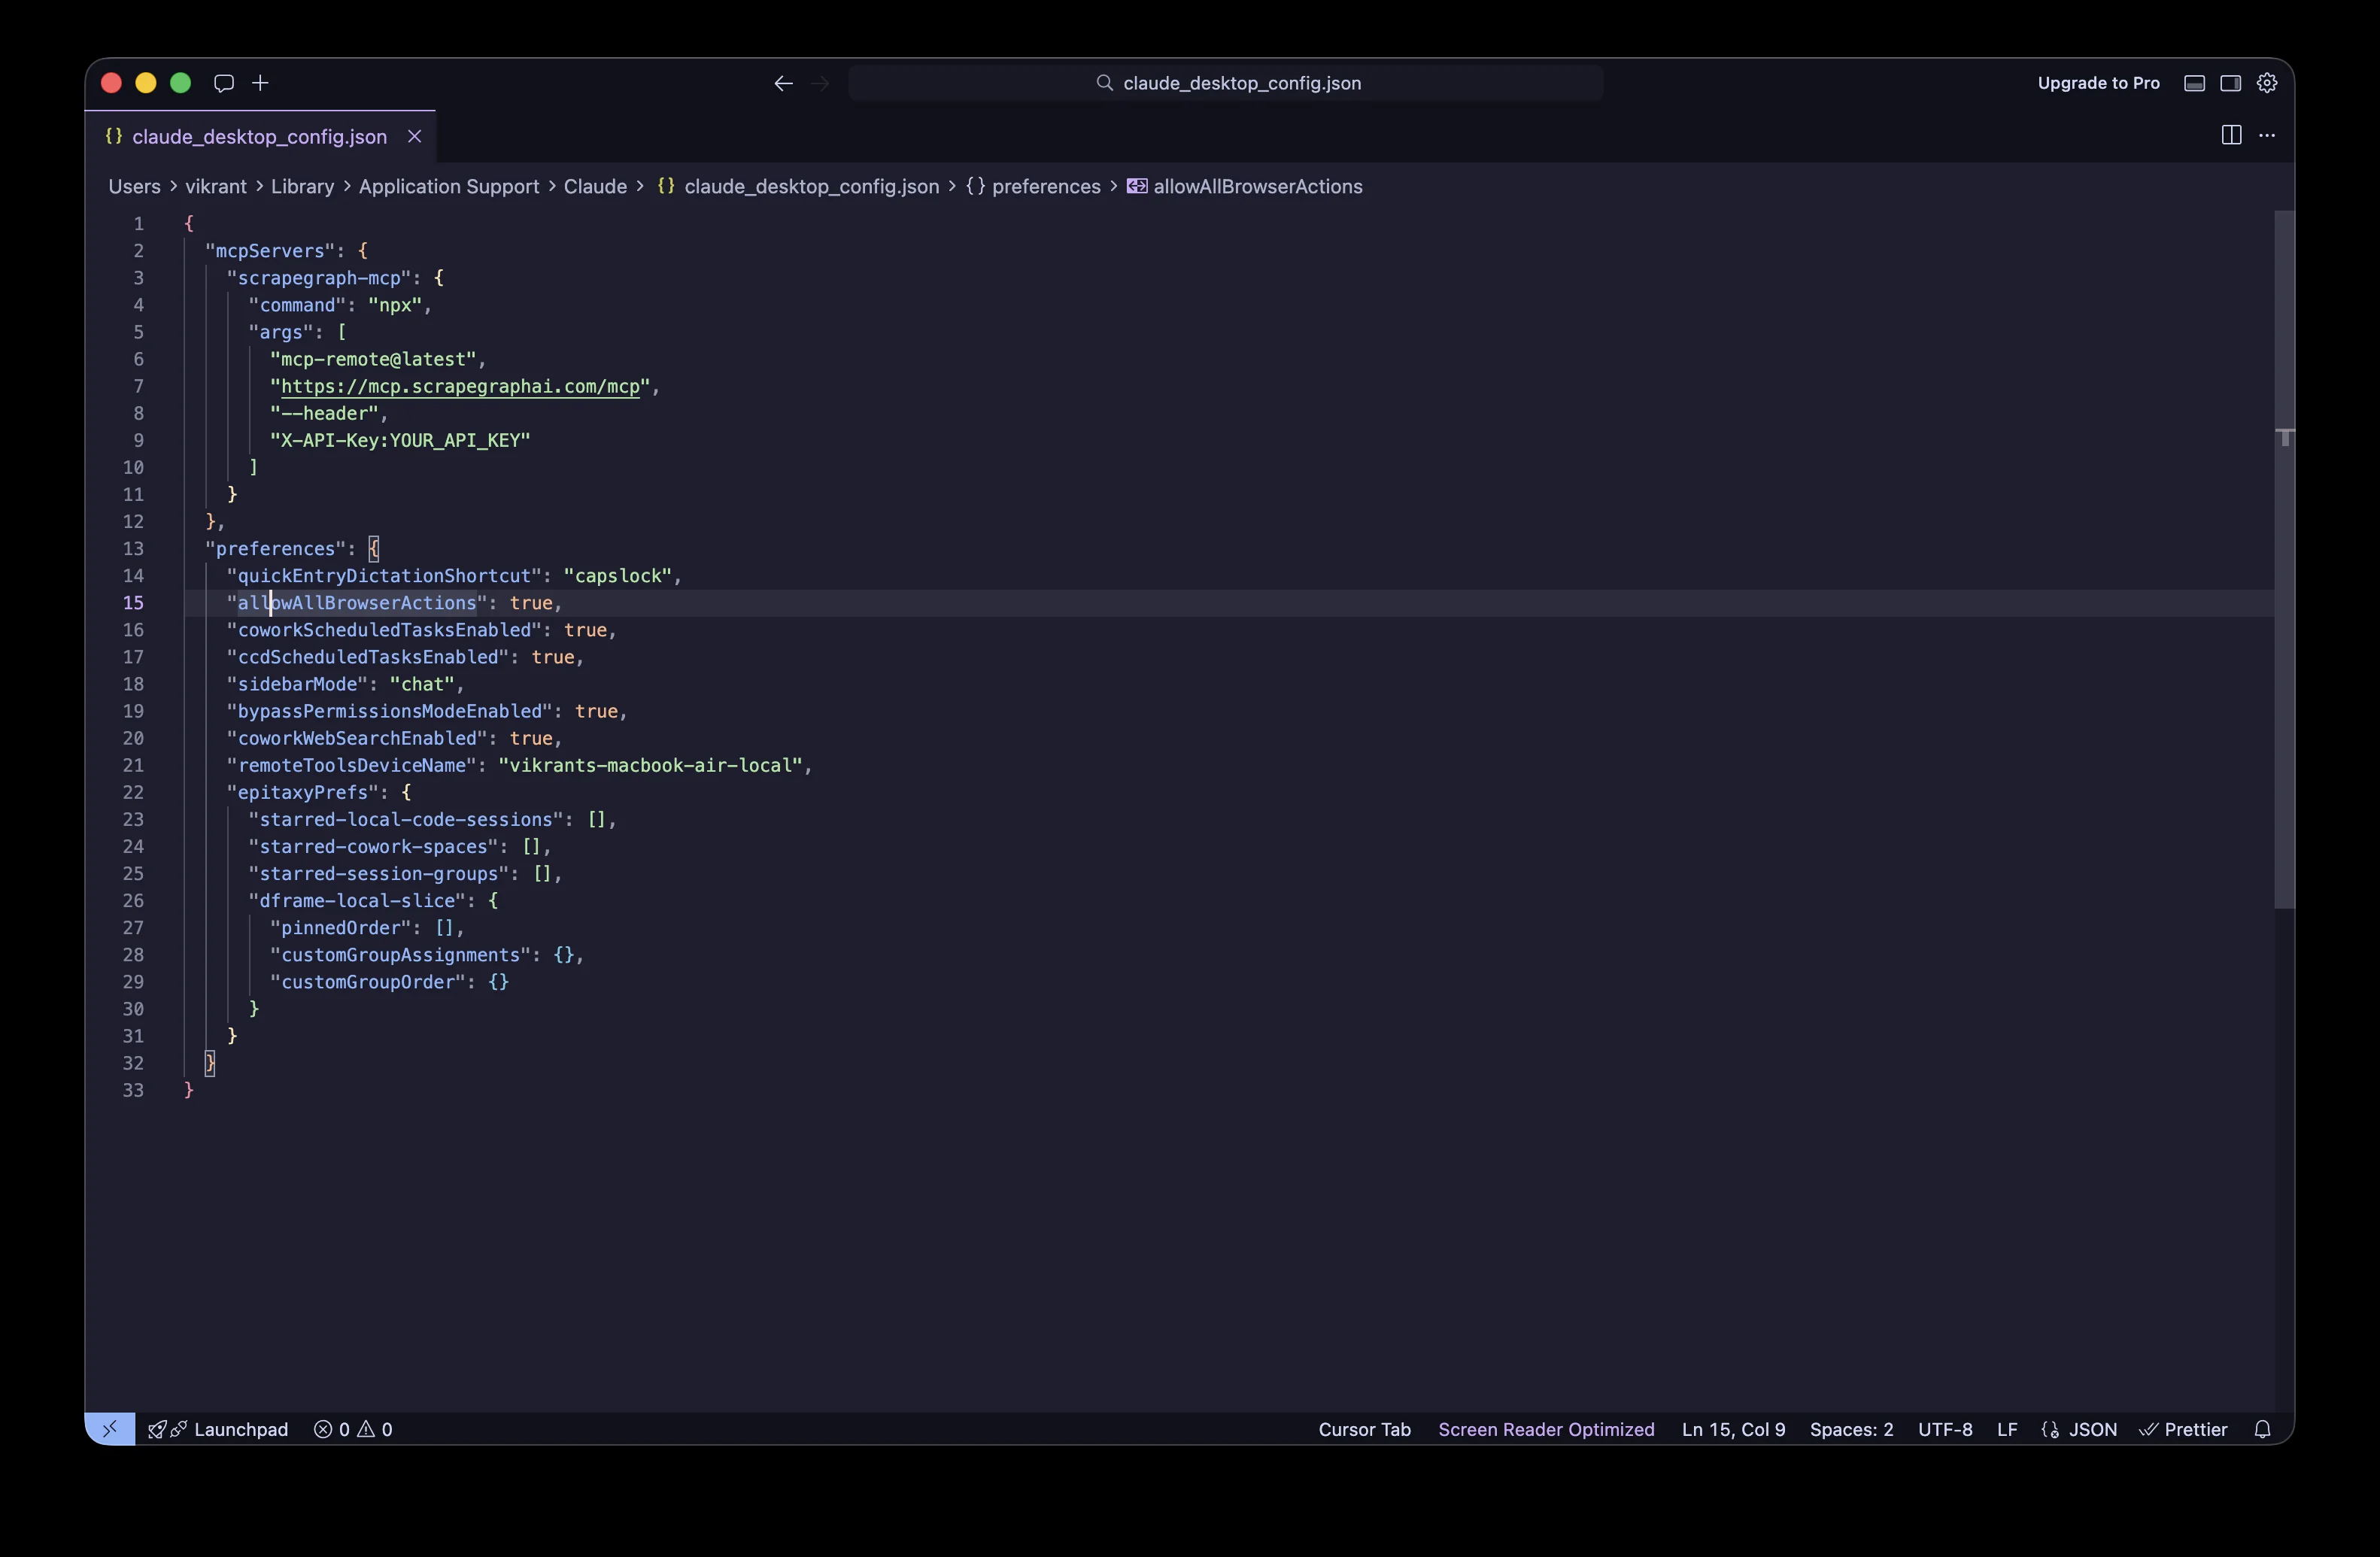Click "coworkScheduledTasksEnabled" key
Screen dimensions: 2380x1557
click(384, 629)
